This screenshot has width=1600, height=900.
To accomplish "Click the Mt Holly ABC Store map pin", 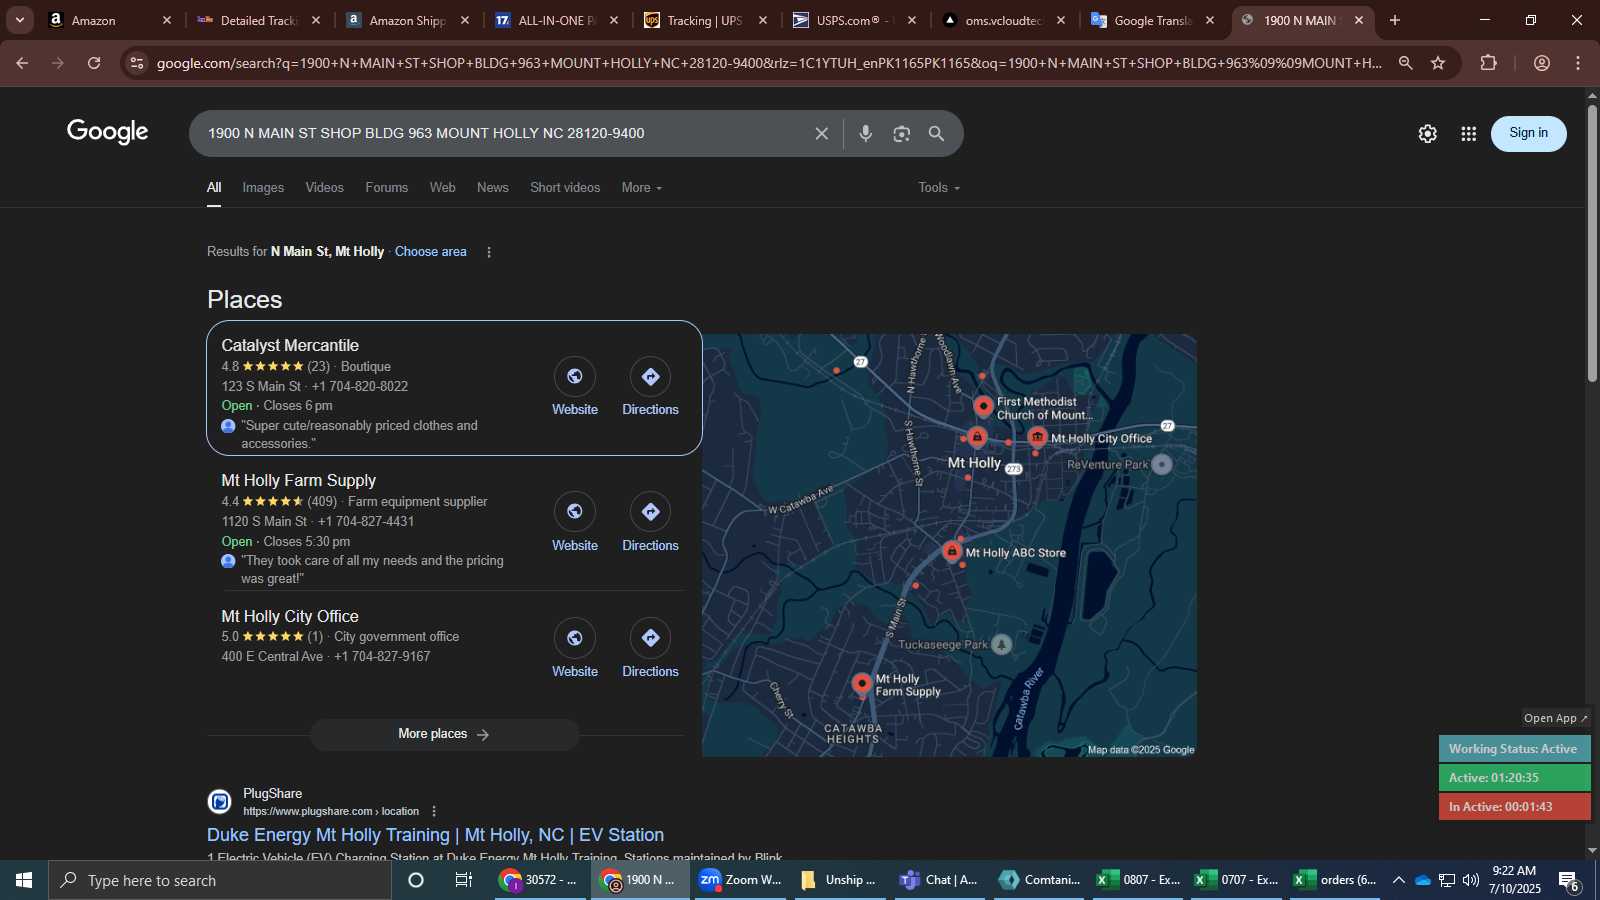I will tap(952, 551).
